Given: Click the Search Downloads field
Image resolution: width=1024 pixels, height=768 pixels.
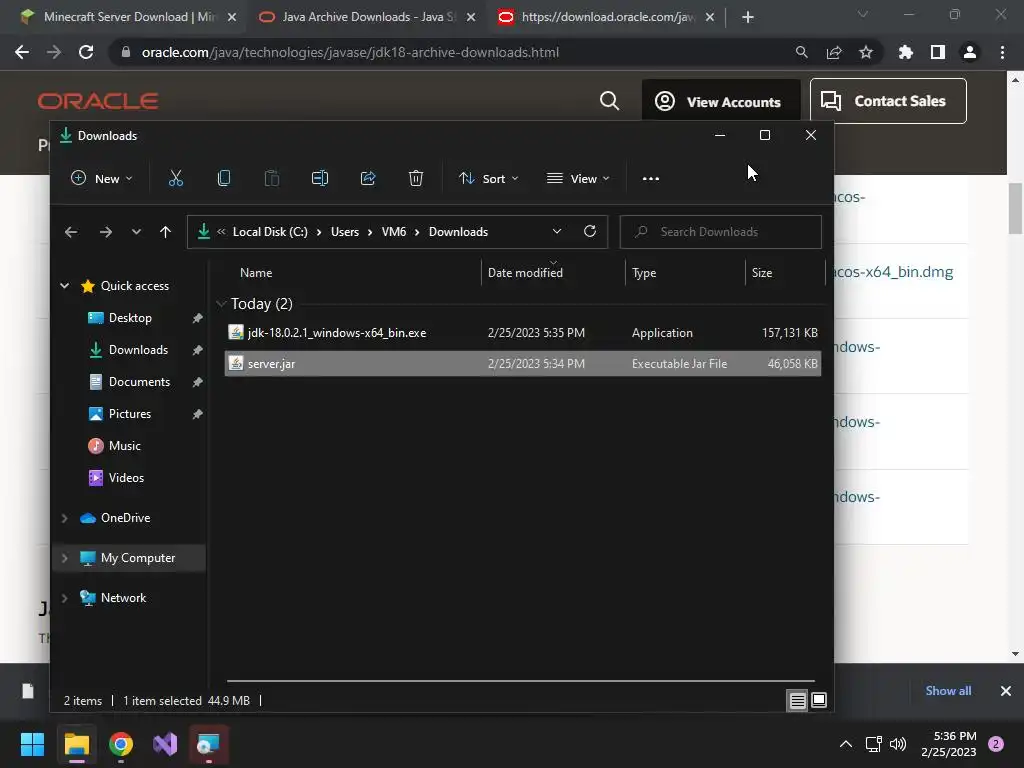Looking at the screenshot, I should tap(720, 232).
